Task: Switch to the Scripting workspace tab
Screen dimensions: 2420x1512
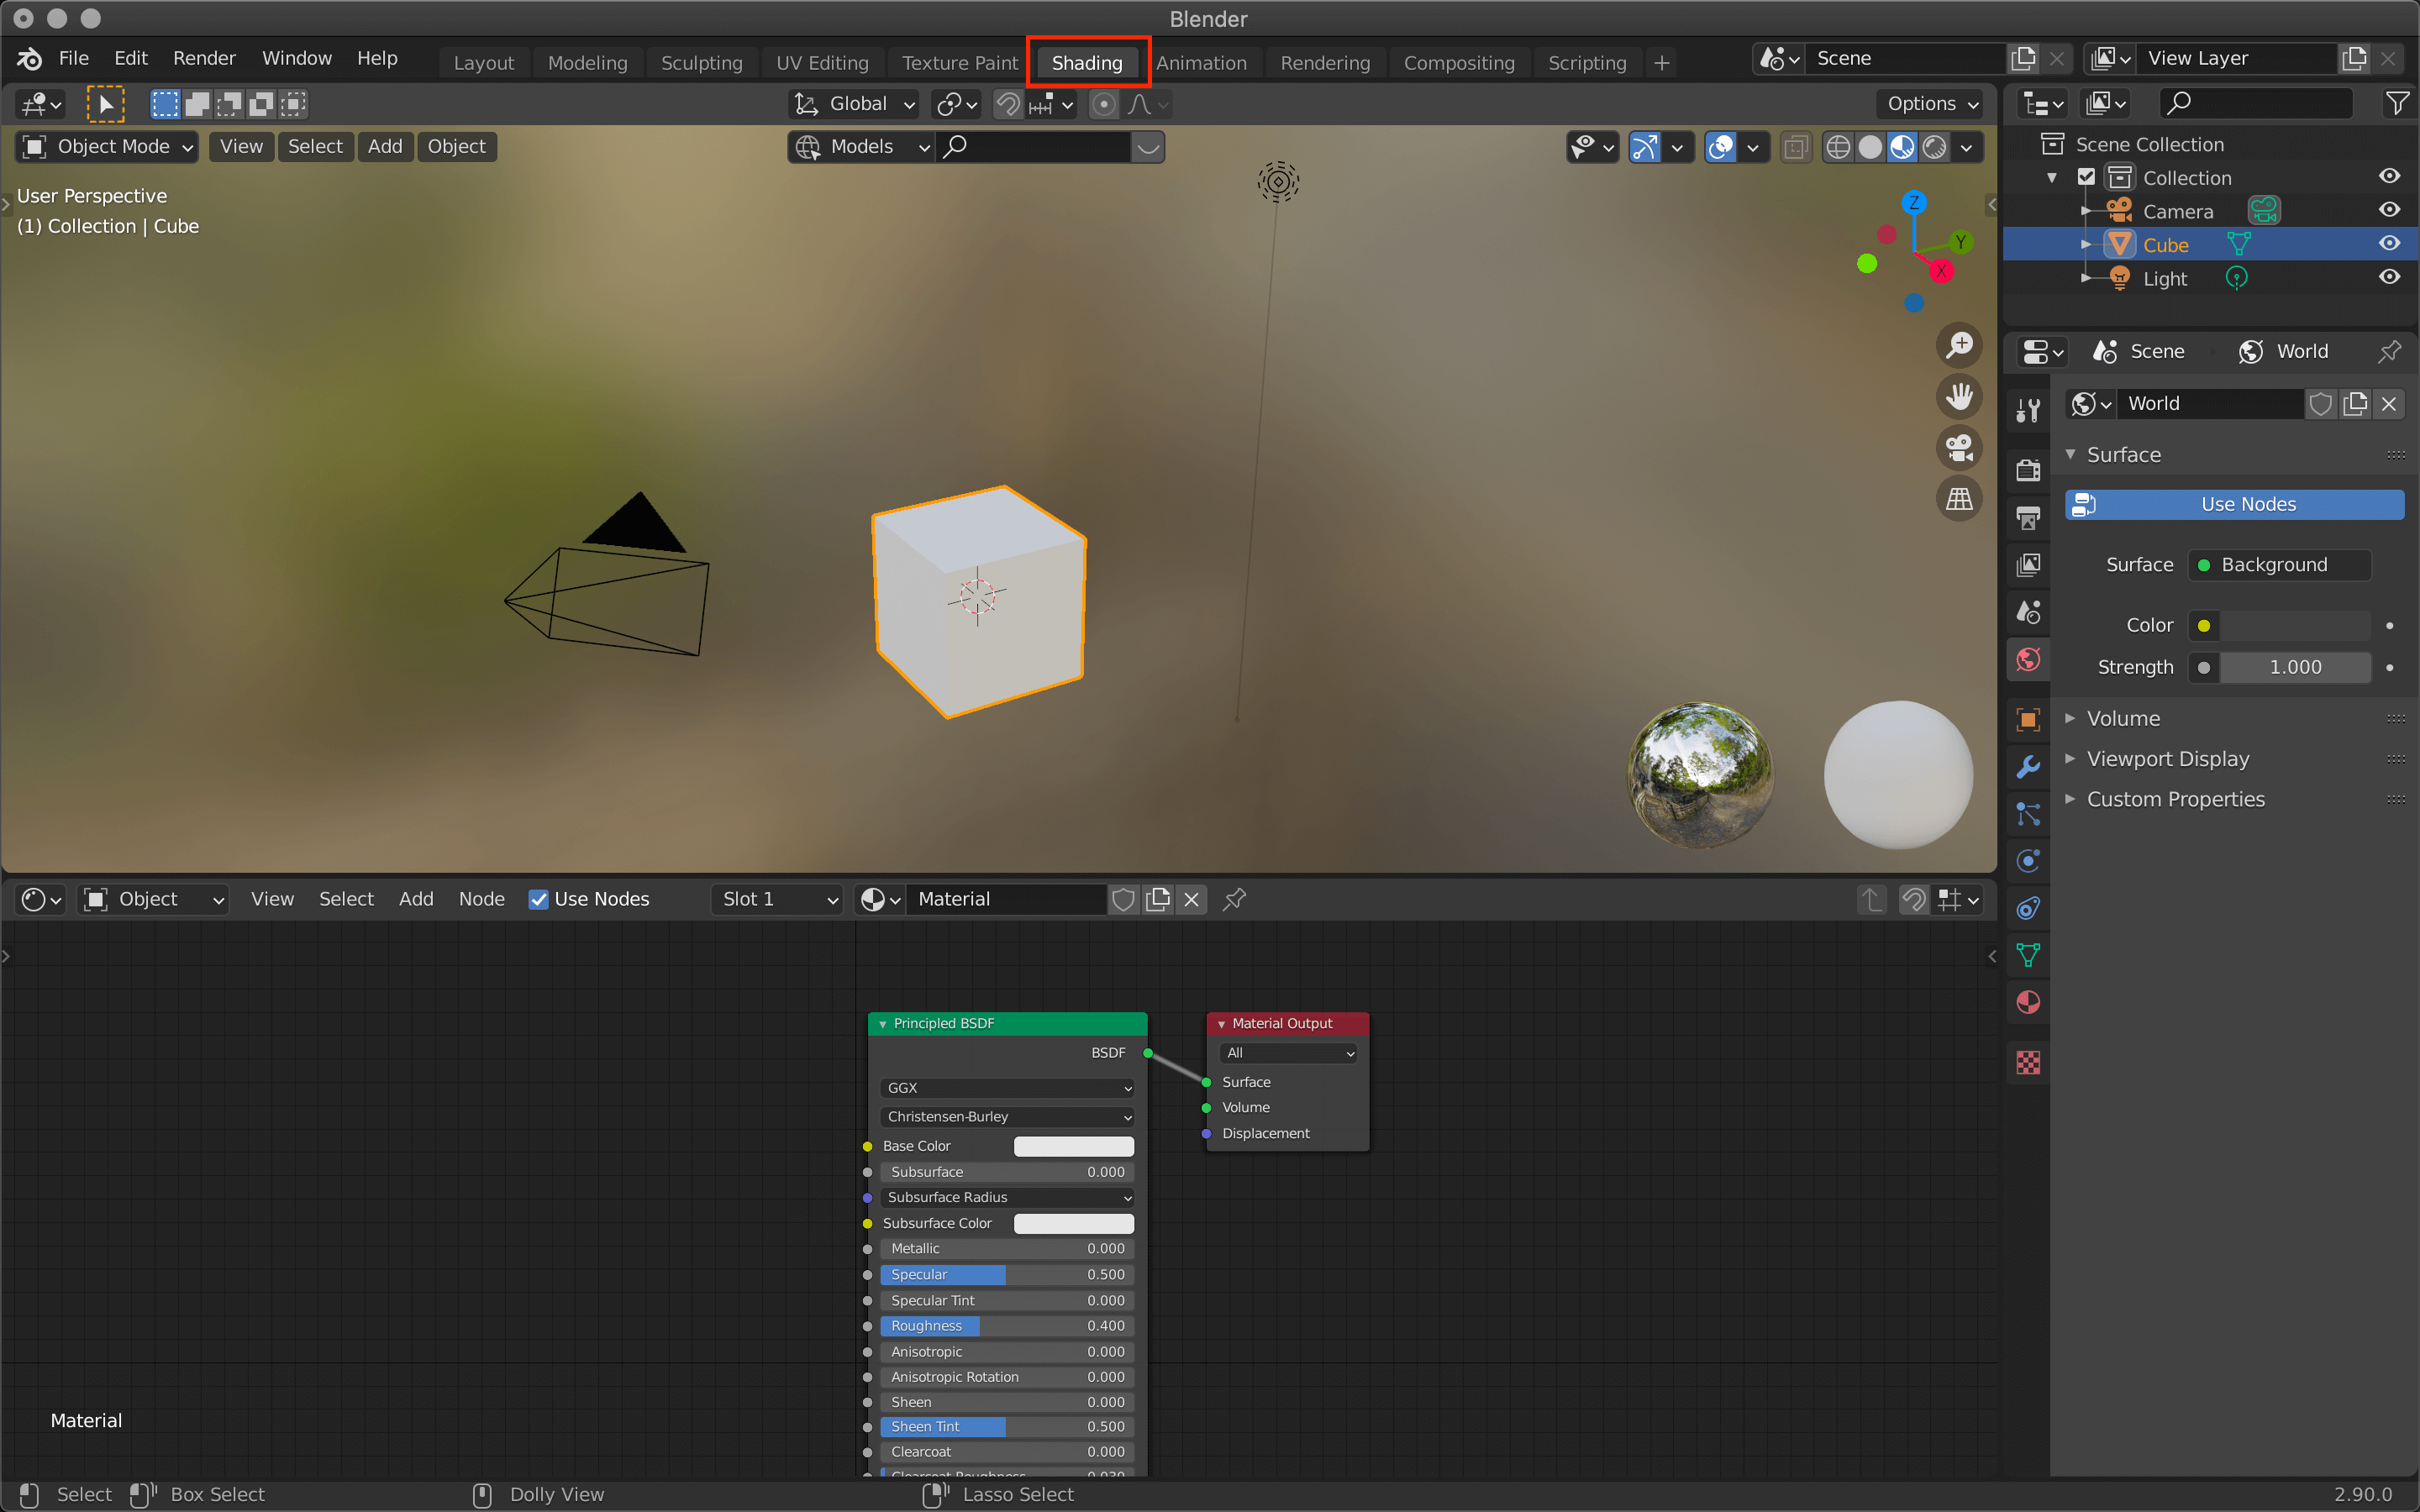Action: click(x=1584, y=63)
